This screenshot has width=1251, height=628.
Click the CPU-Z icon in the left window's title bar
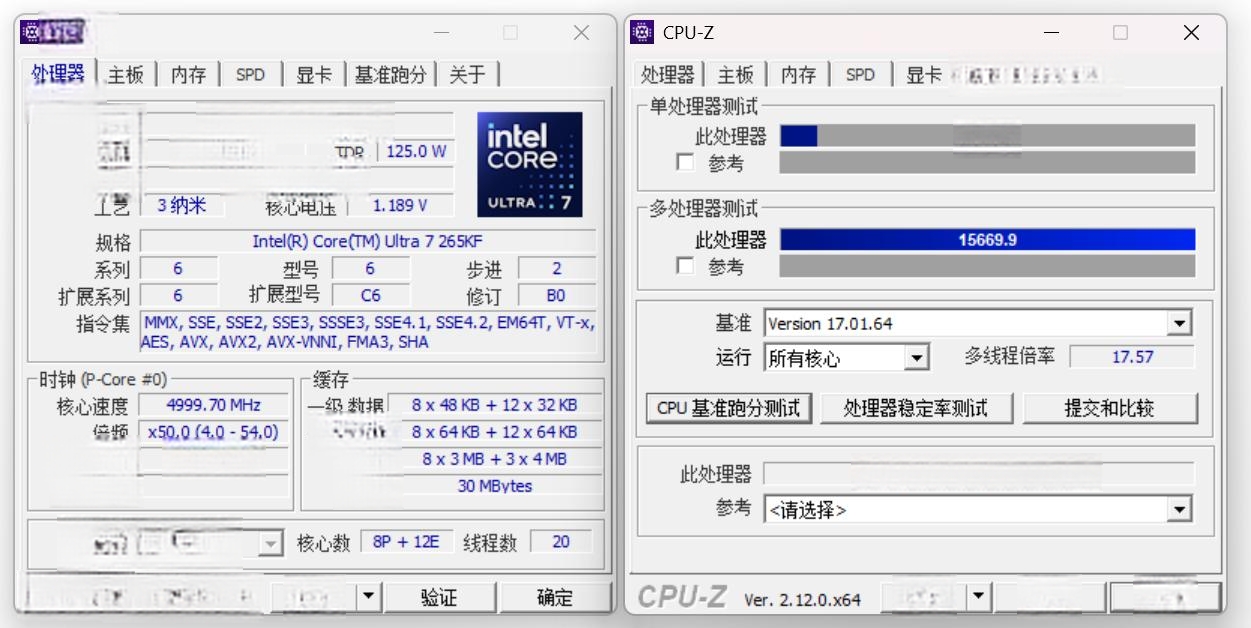[32, 33]
